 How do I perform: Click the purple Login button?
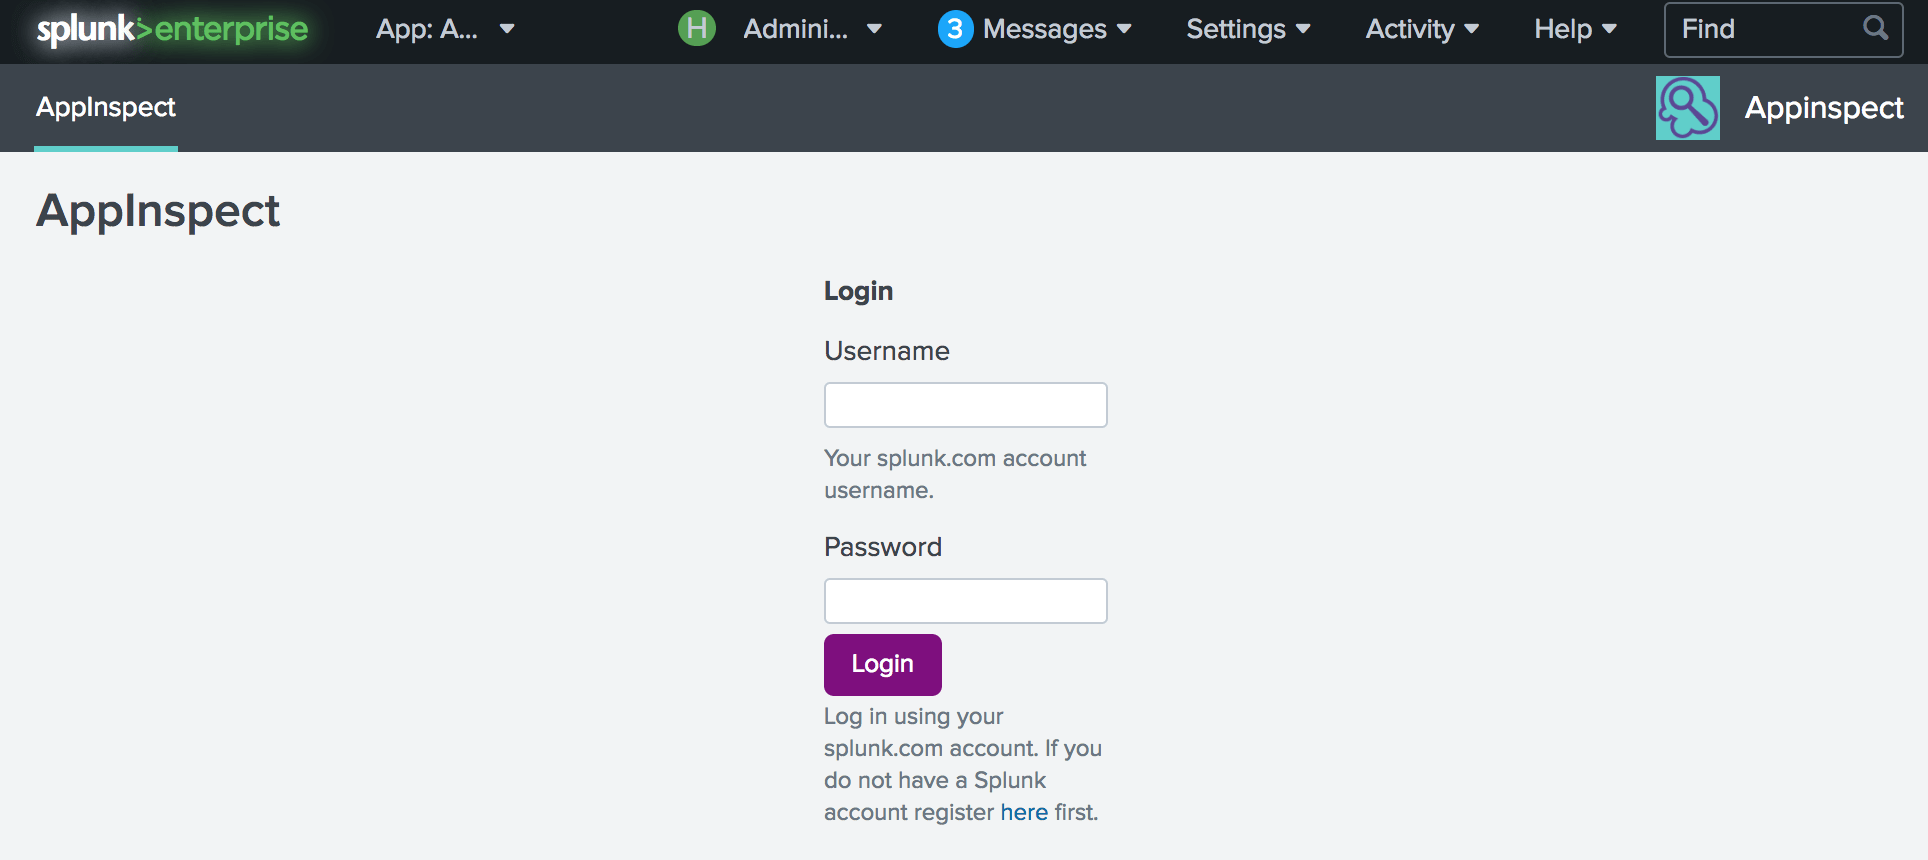883,665
